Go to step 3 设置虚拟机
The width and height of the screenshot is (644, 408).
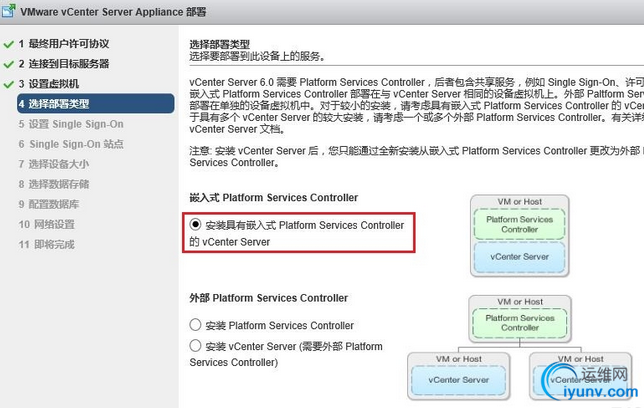pos(48,84)
